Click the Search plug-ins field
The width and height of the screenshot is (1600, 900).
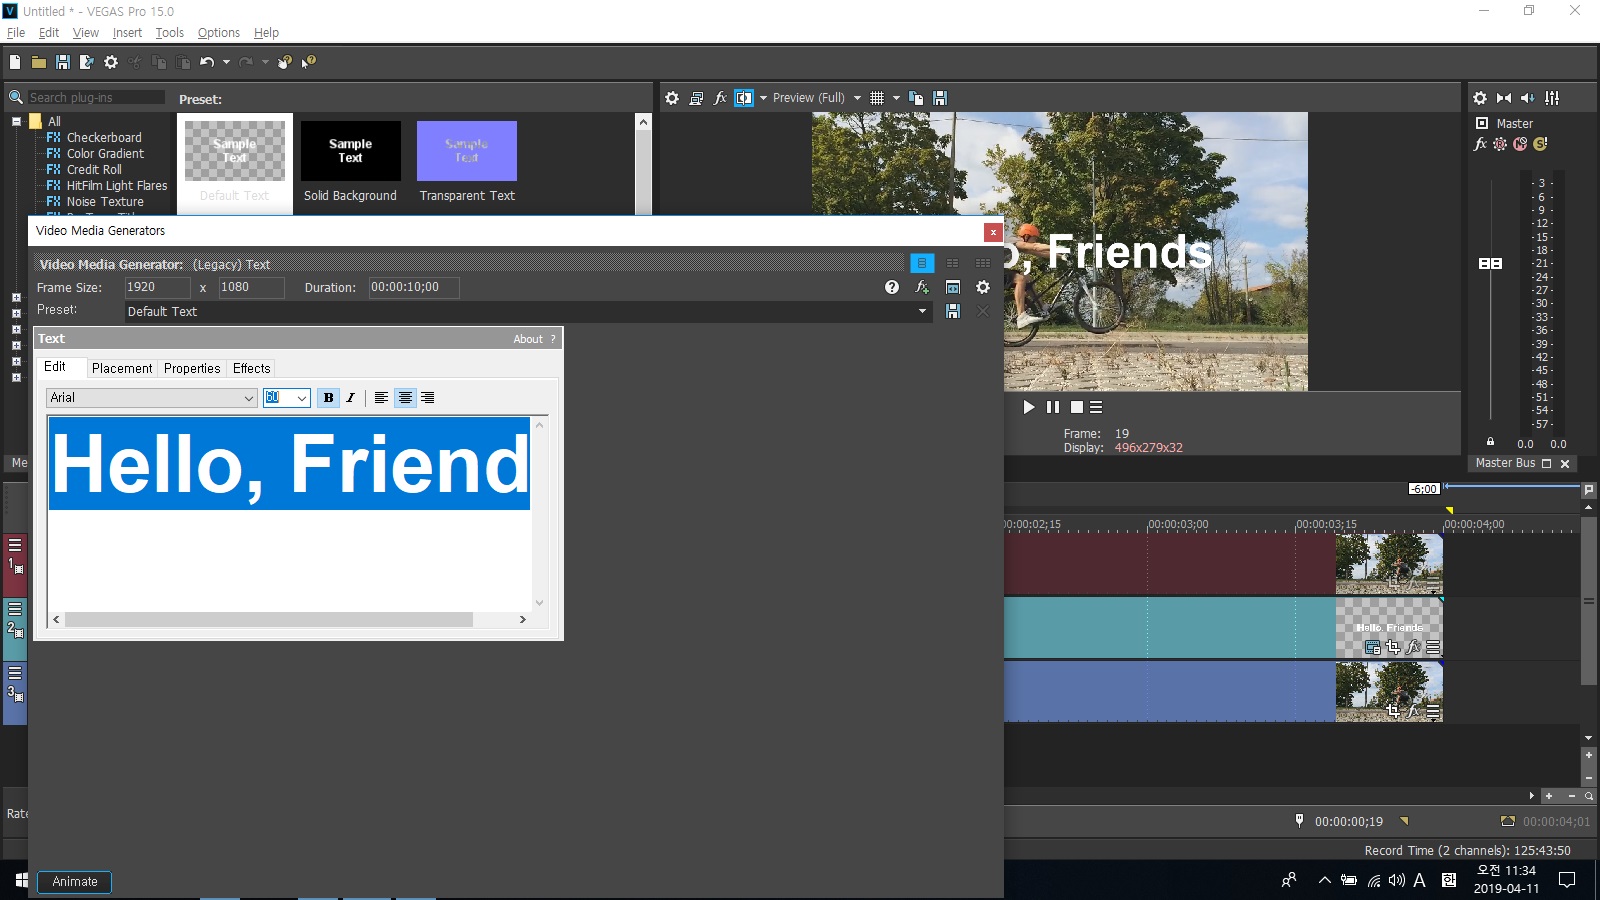[96, 97]
